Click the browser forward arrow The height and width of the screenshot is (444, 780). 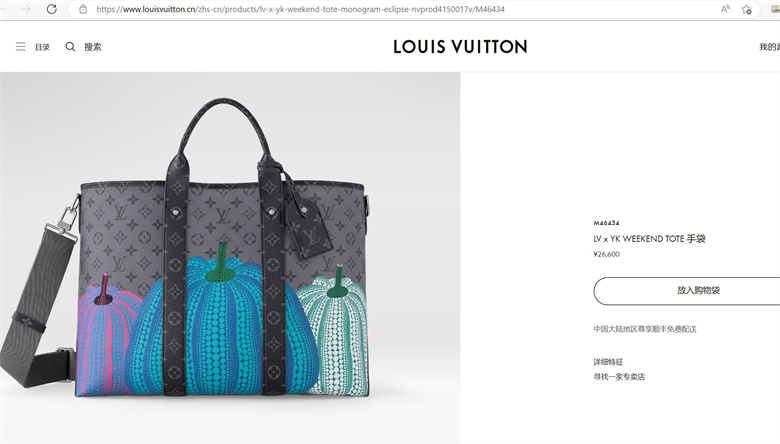(26, 9)
